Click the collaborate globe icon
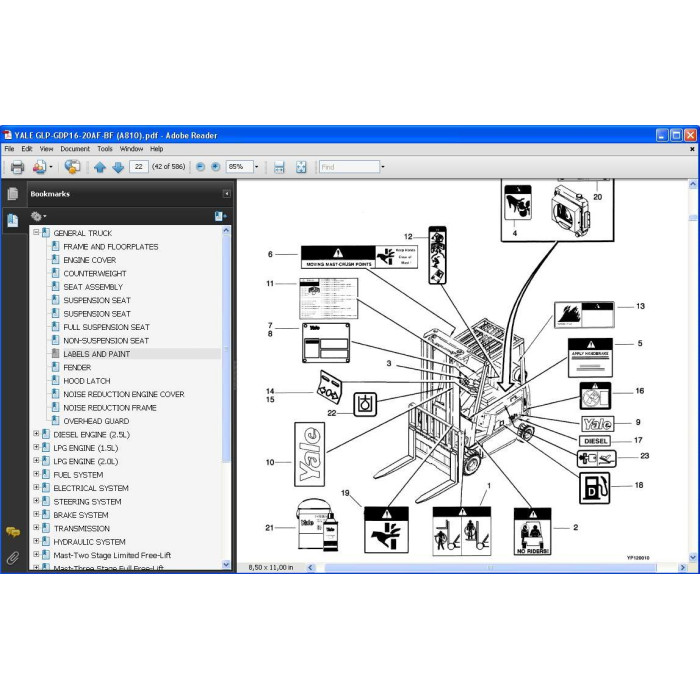 coord(72,167)
